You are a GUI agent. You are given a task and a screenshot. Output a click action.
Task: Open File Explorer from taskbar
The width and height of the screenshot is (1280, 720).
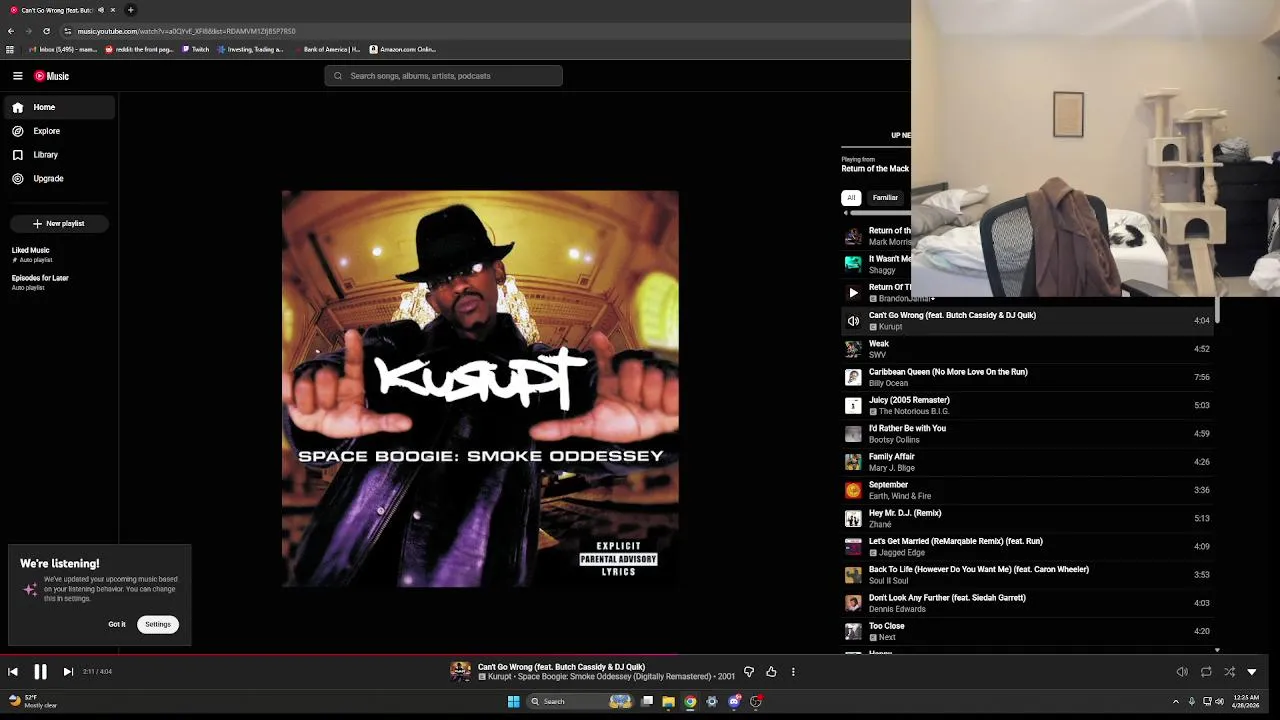[x=668, y=701]
